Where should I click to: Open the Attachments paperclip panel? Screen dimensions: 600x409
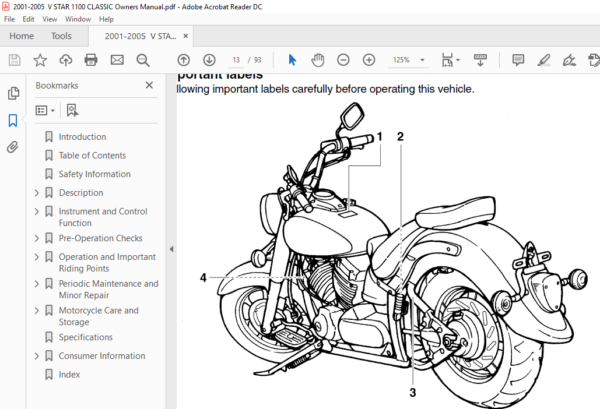(x=13, y=147)
